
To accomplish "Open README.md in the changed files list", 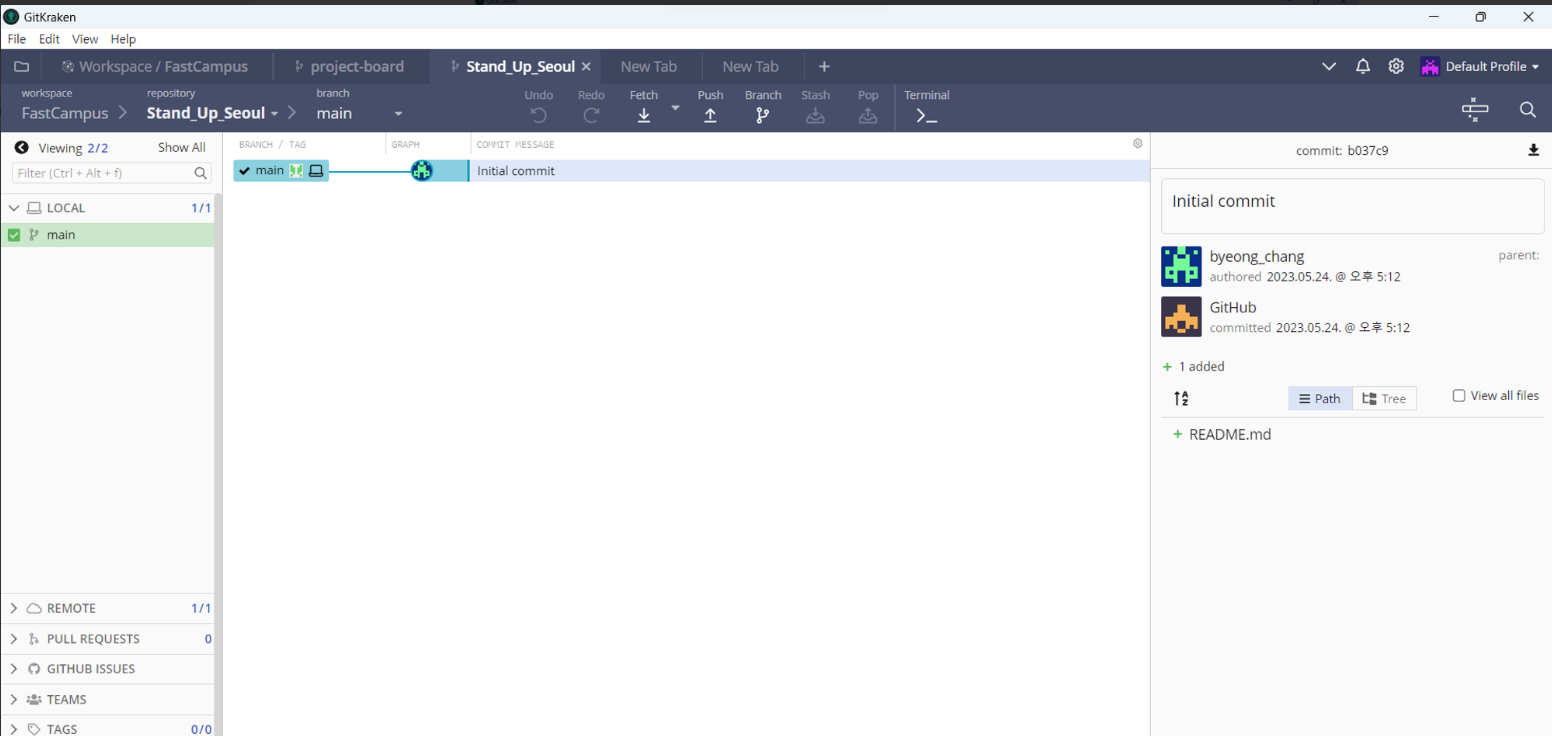I will point(1230,435).
